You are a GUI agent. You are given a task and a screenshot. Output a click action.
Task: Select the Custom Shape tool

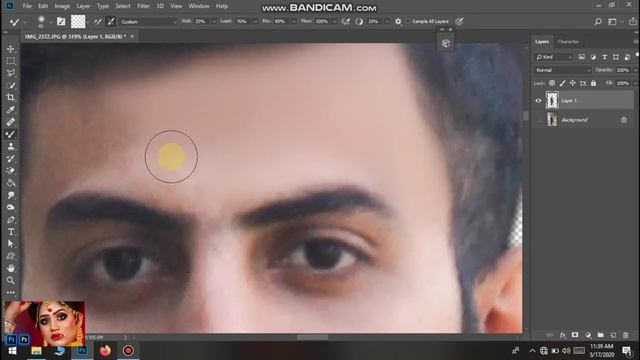coord(11,256)
